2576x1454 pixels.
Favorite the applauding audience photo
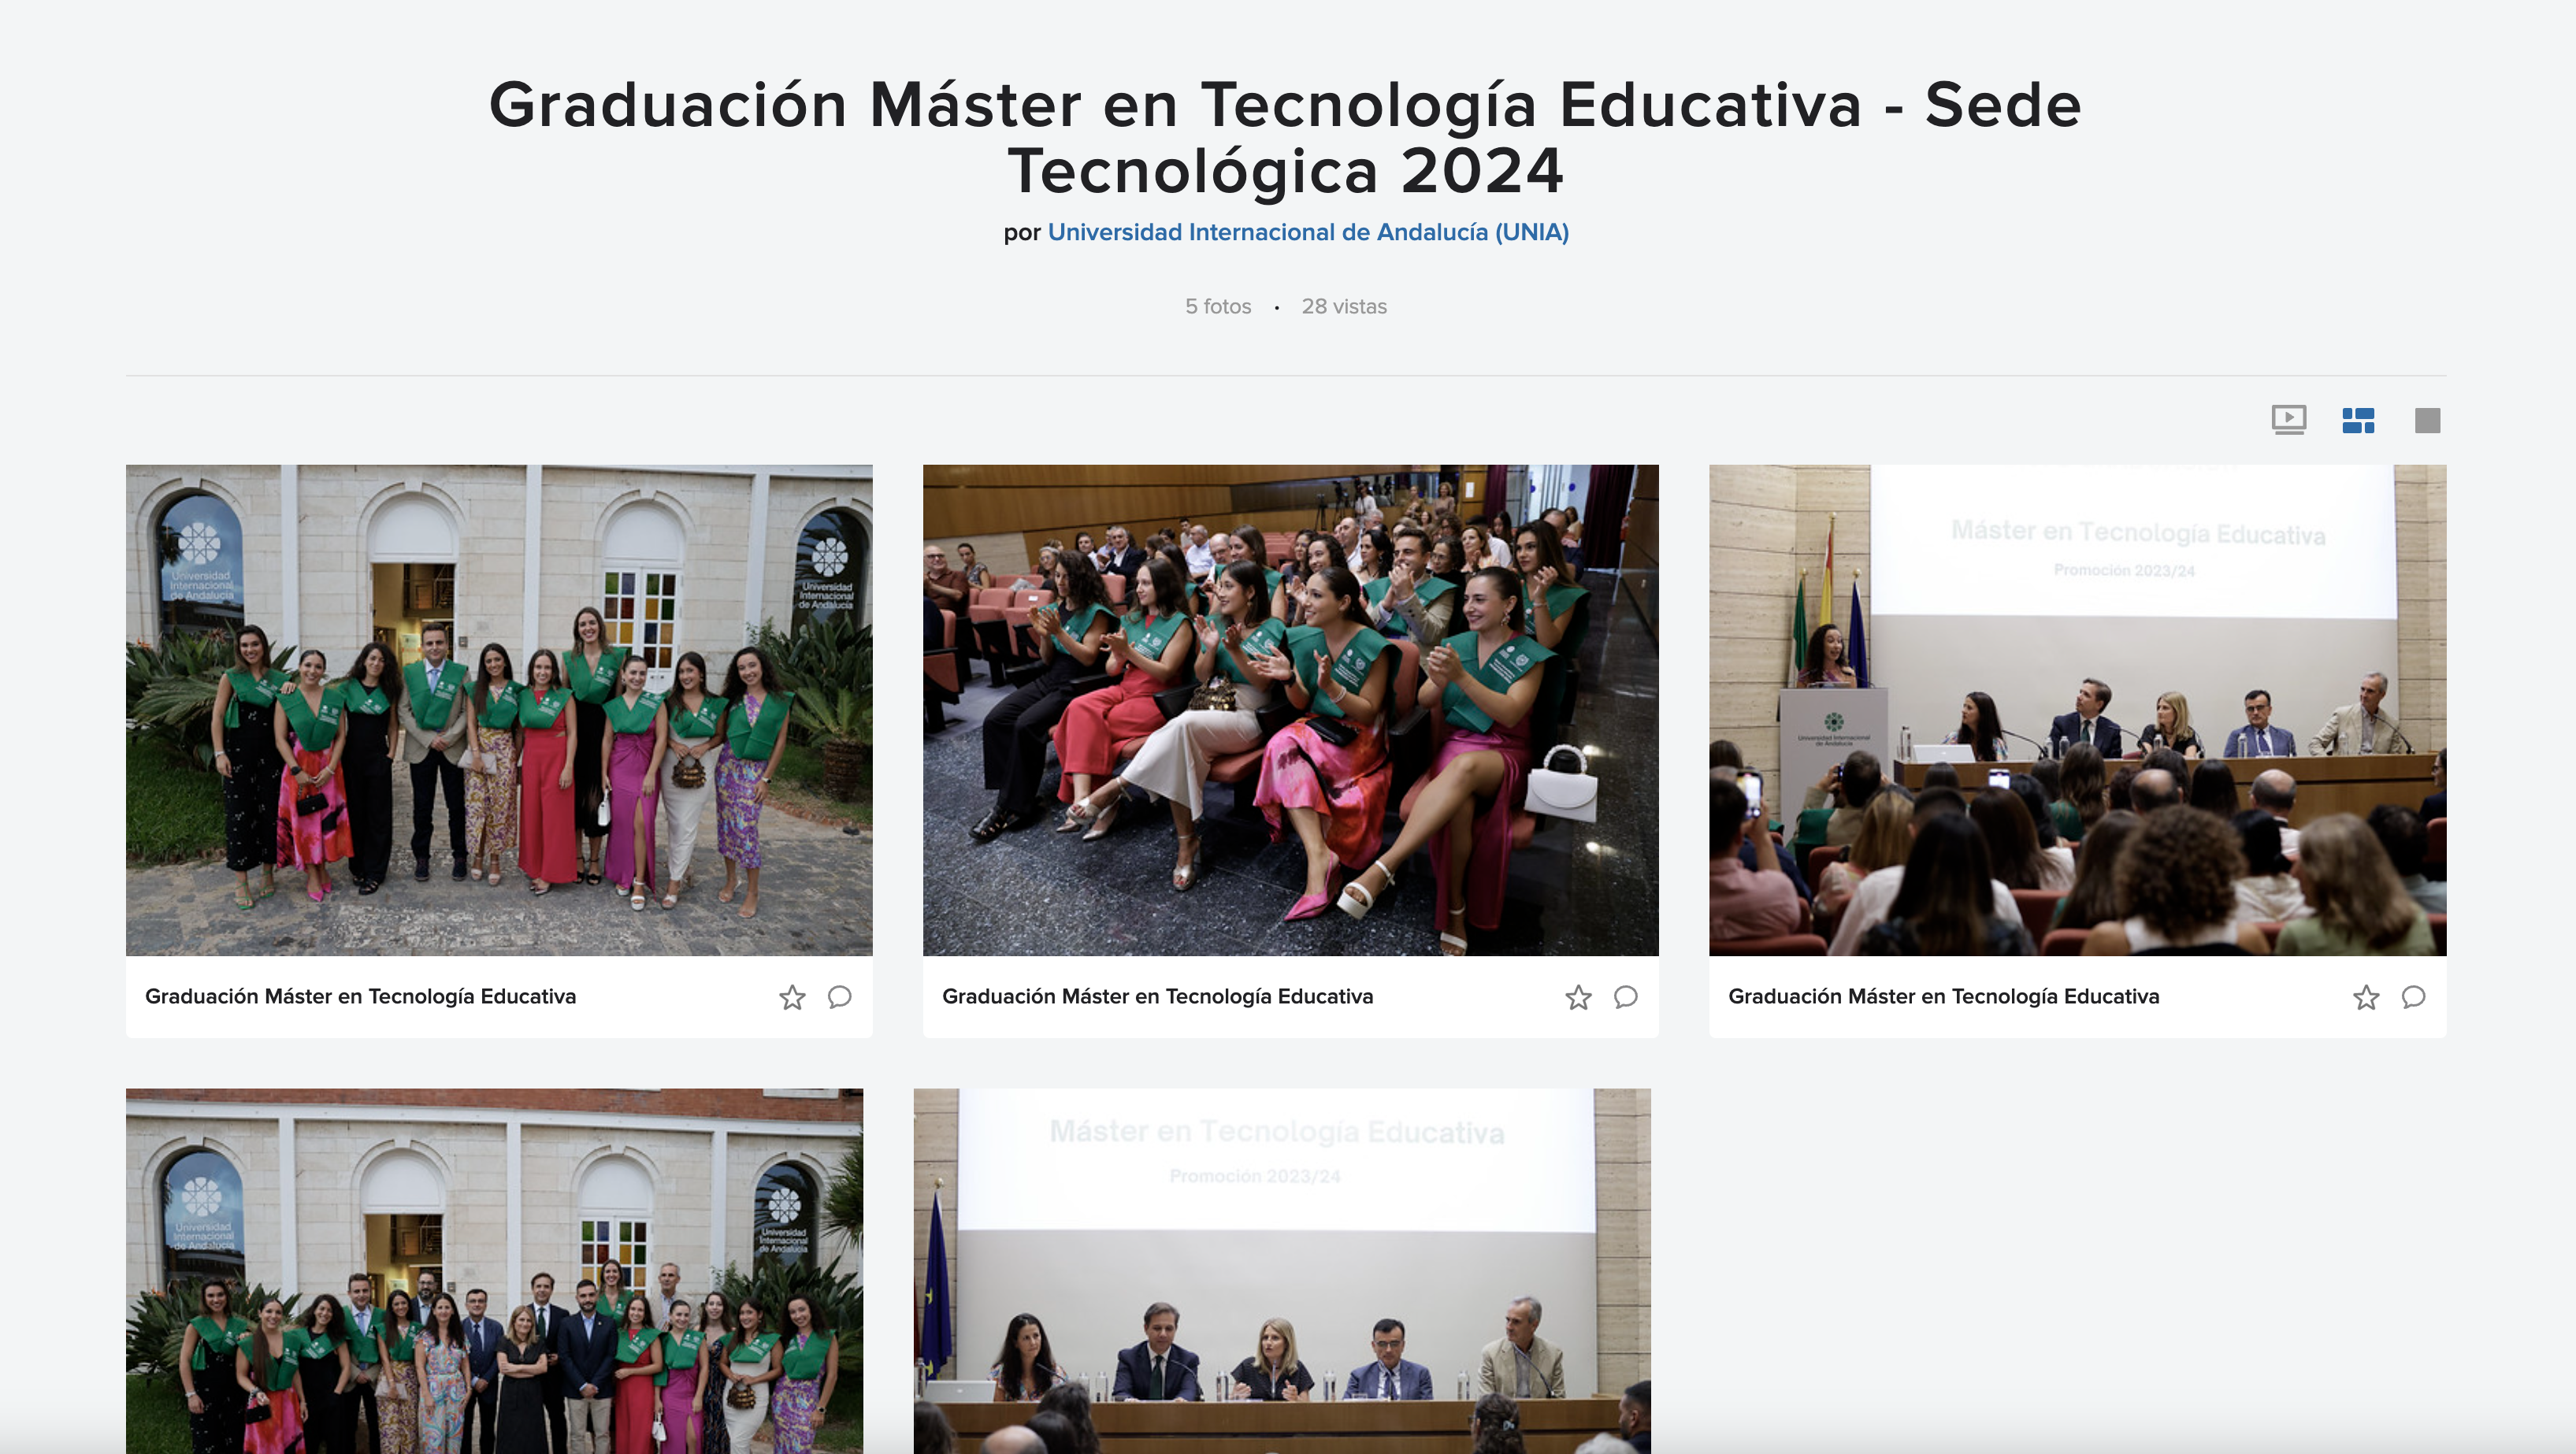1578,997
